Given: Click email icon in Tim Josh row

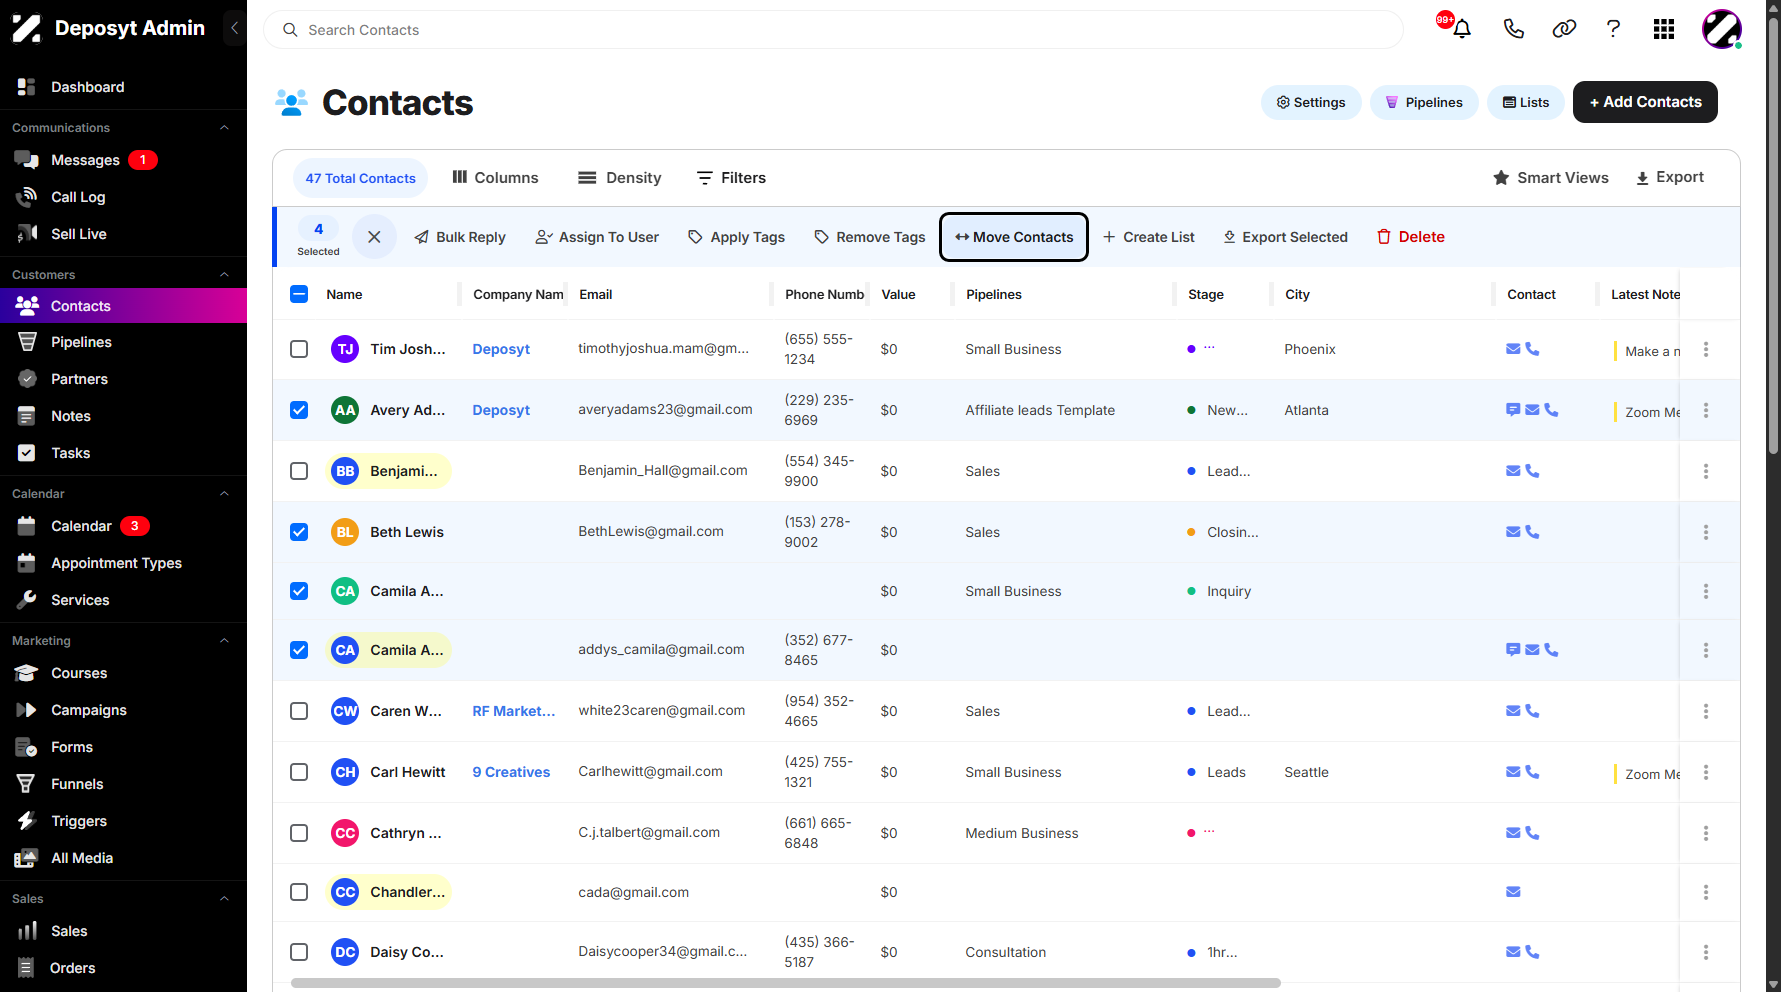Looking at the screenshot, I should click(1513, 349).
